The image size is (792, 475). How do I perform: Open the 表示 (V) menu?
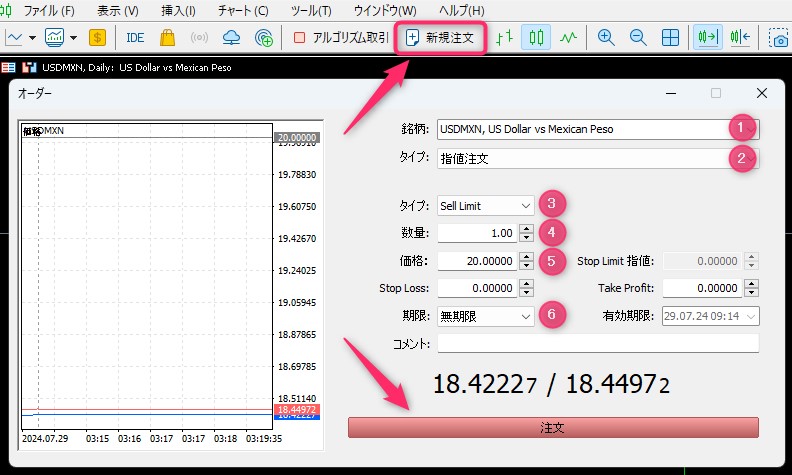tap(118, 11)
